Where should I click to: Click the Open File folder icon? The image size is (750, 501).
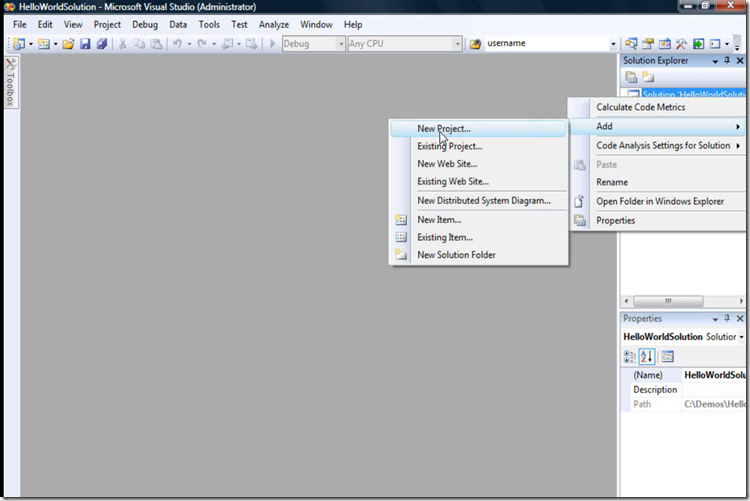click(68, 44)
